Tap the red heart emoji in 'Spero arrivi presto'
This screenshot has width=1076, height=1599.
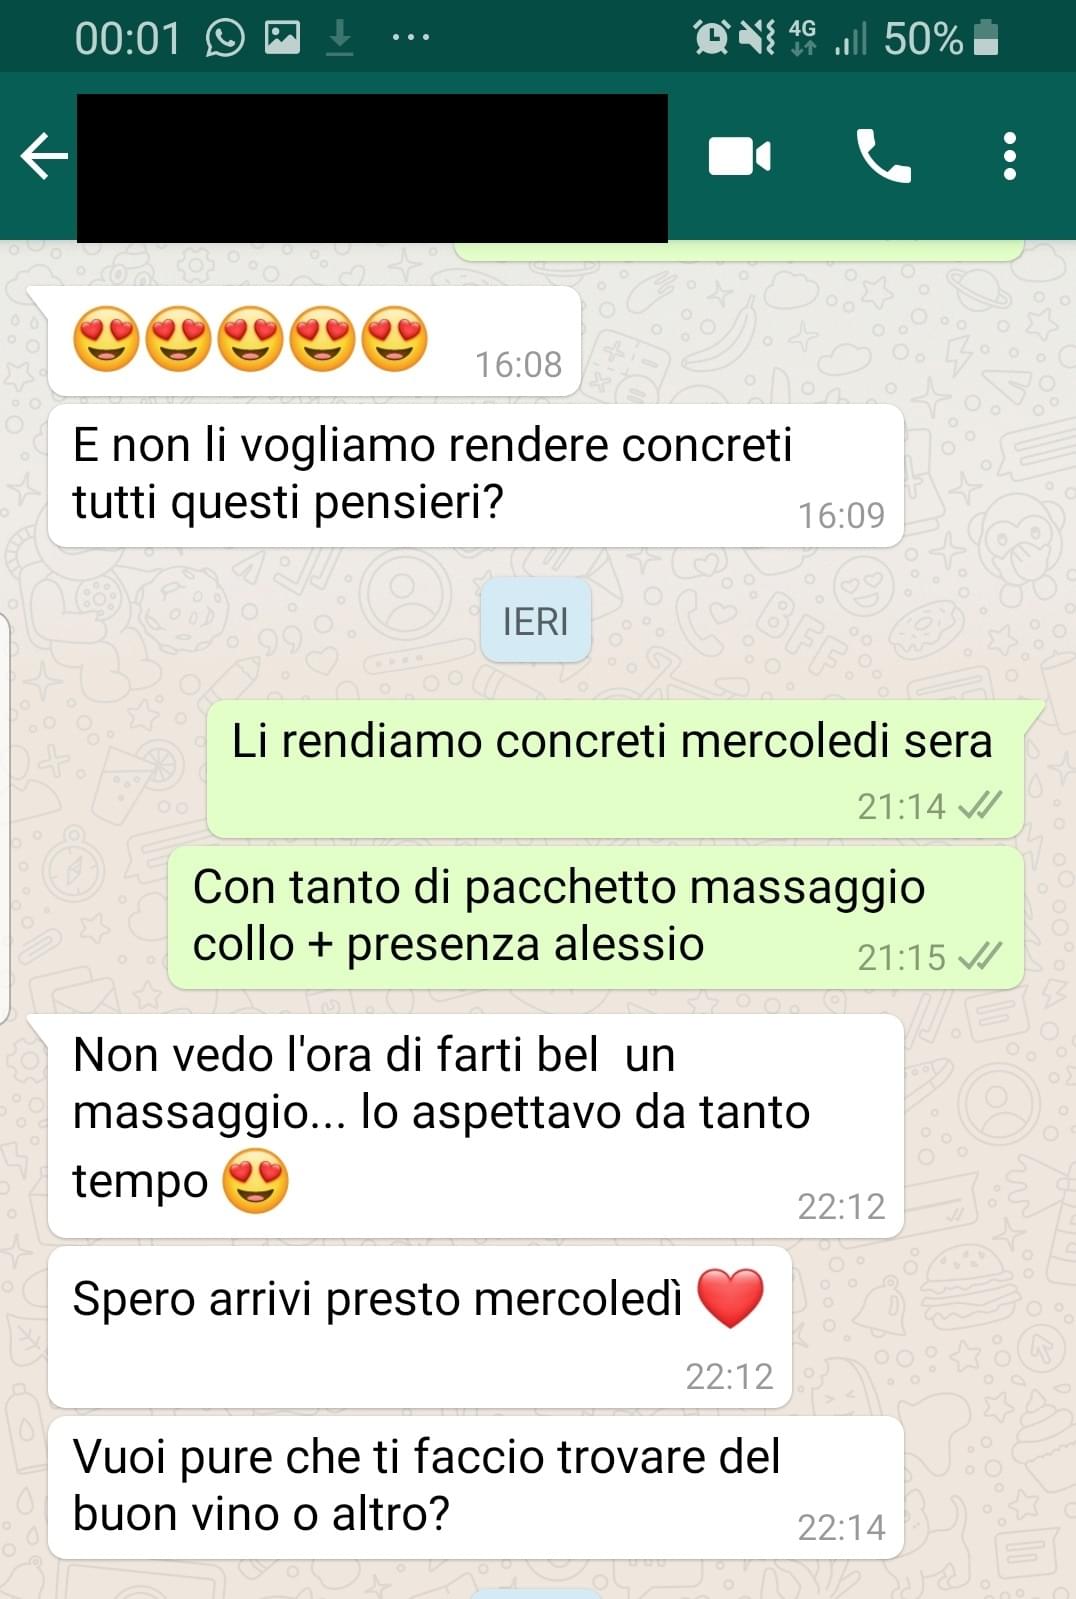point(730,1298)
